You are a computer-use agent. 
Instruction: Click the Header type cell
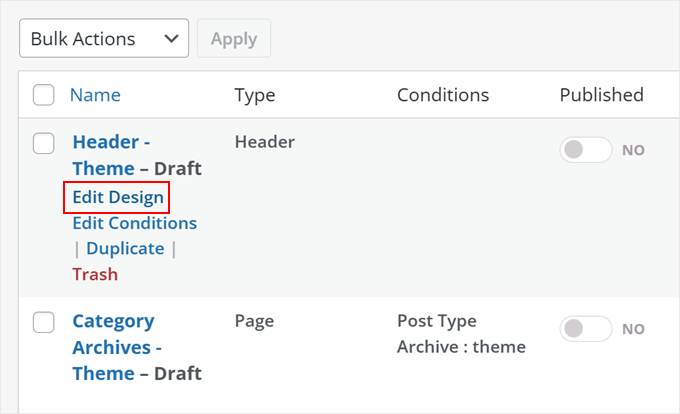coord(264,142)
